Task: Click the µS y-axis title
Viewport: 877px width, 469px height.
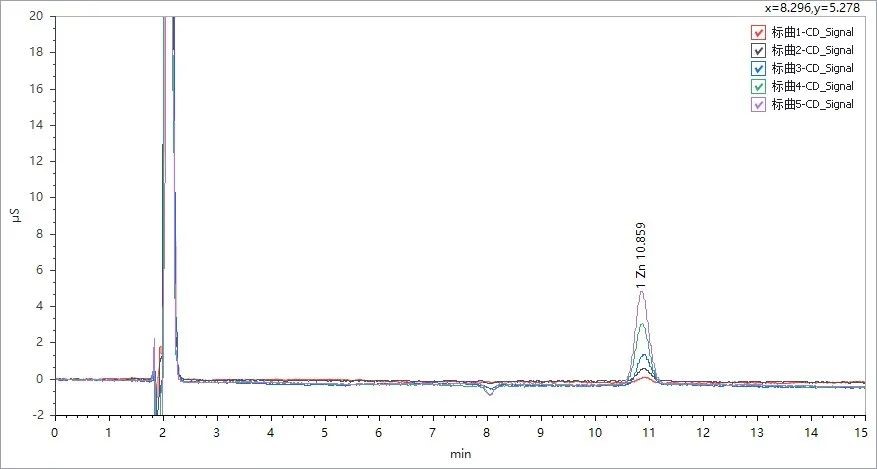Action: tap(15, 215)
